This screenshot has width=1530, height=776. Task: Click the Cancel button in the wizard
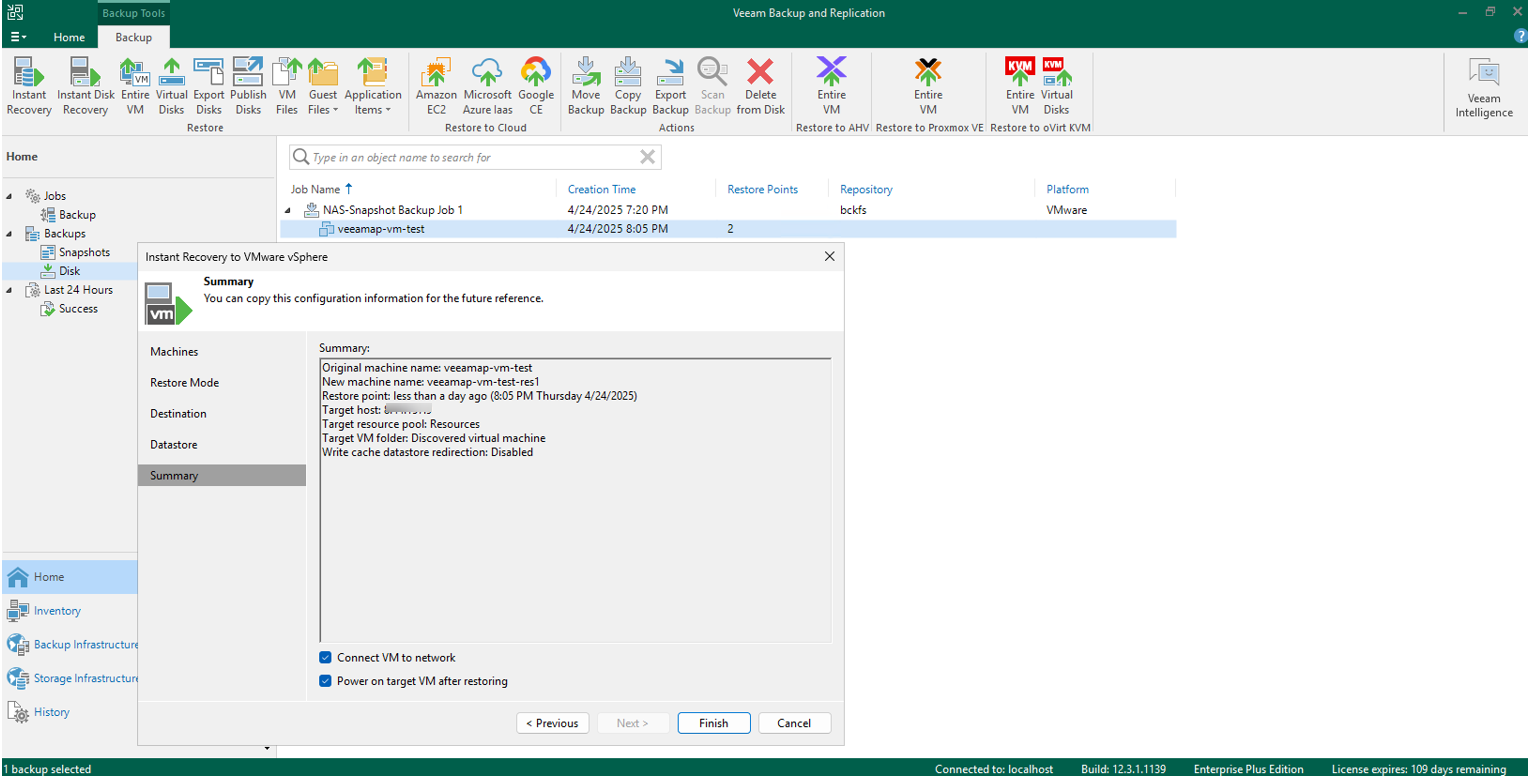point(794,723)
